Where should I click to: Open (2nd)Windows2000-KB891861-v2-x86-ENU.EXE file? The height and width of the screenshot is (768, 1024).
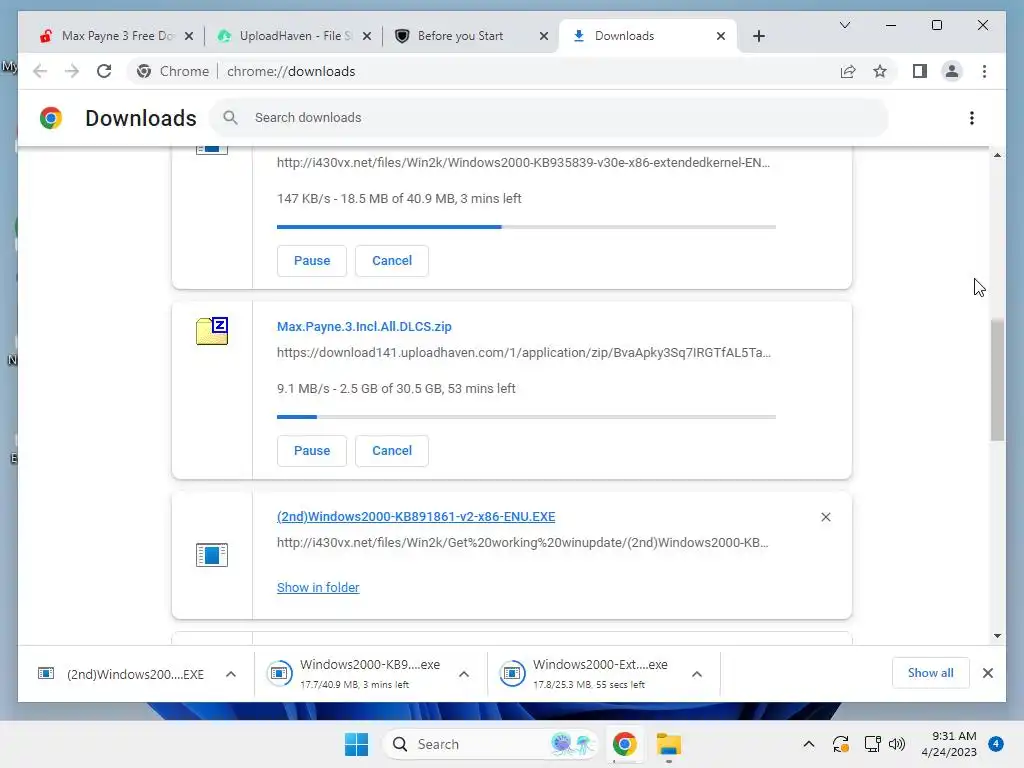416,517
